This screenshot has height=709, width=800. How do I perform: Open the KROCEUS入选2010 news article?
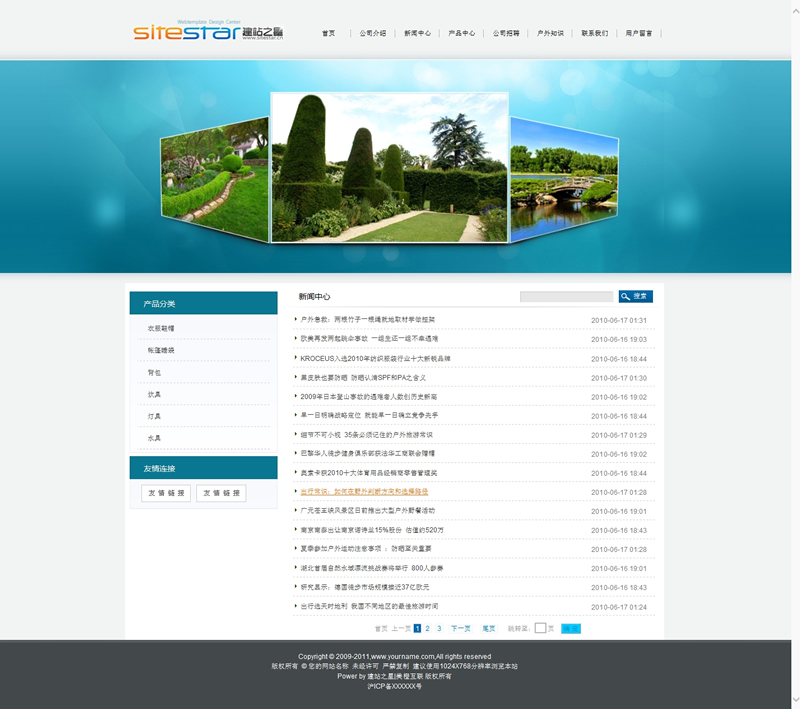pyautogui.click(x=375, y=358)
